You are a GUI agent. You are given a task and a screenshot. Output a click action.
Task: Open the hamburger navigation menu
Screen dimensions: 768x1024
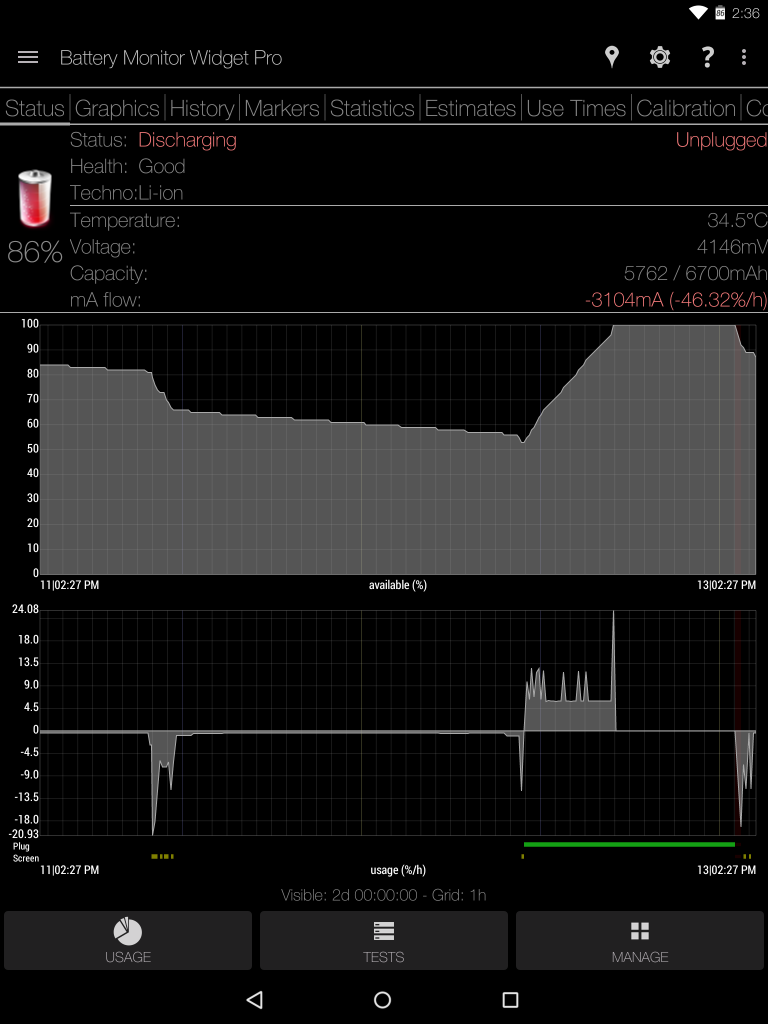(28, 57)
